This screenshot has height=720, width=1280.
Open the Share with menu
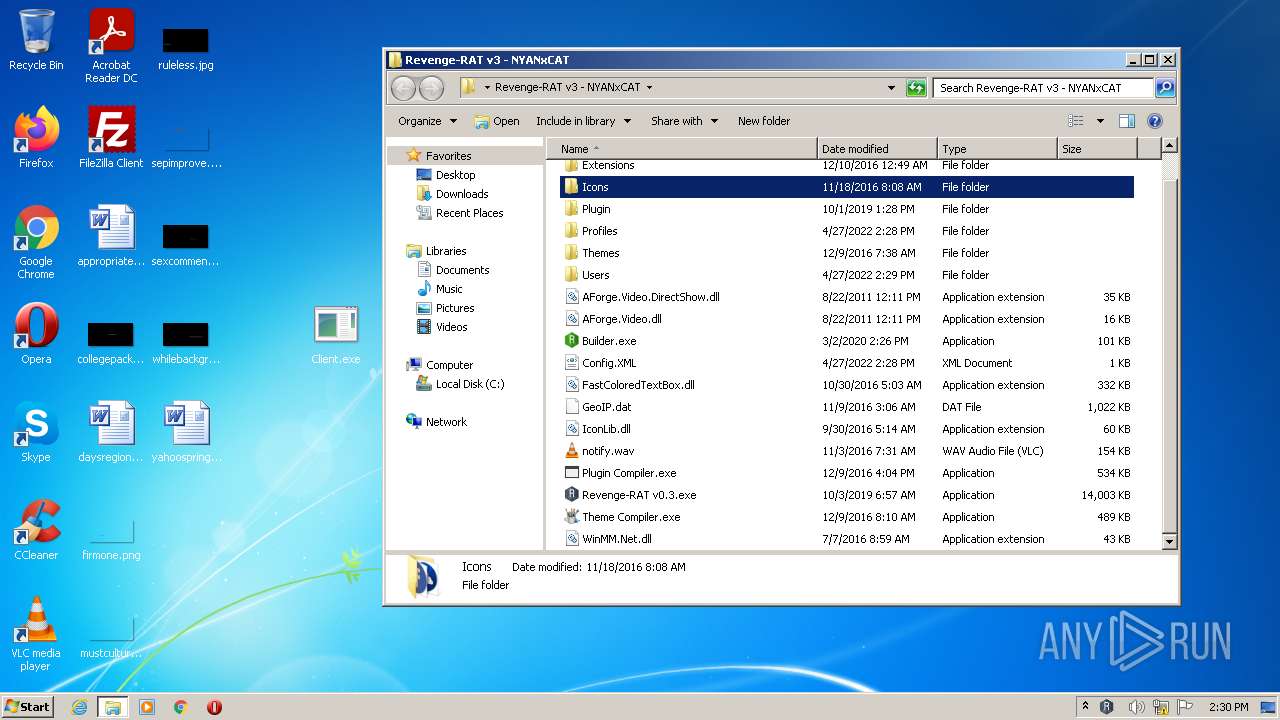click(x=684, y=121)
